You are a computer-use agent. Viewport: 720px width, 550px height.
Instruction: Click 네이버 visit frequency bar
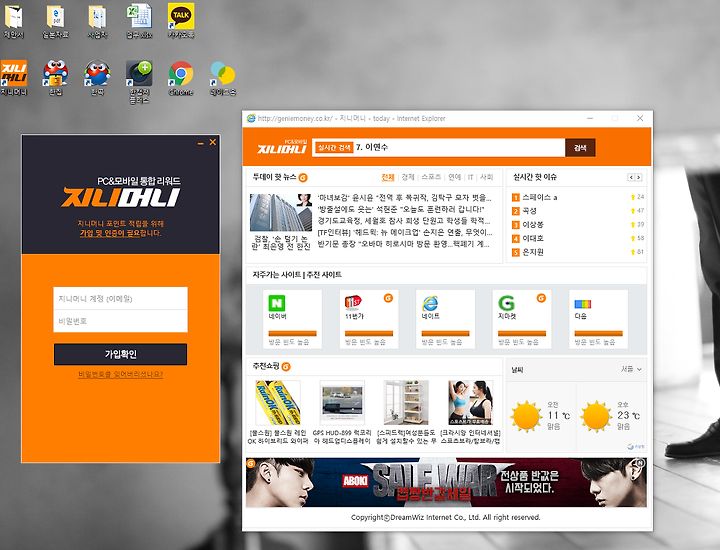[292, 333]
